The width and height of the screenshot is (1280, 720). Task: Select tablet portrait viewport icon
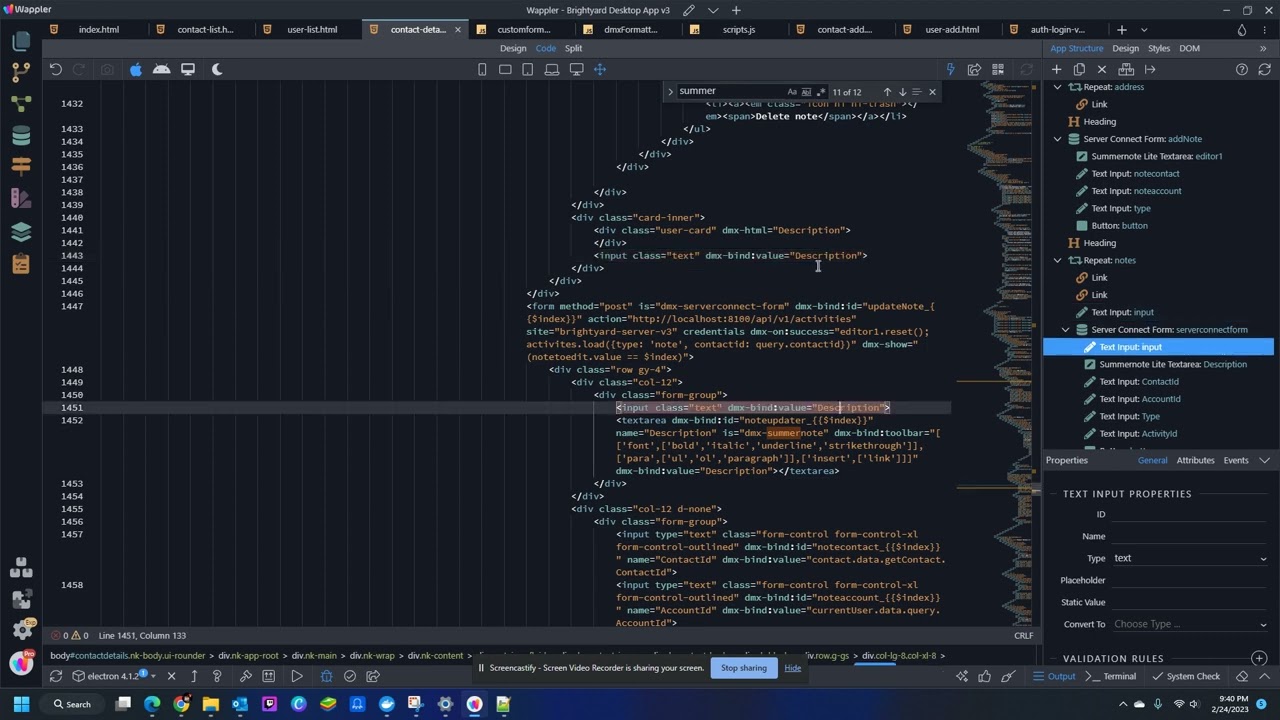tap(505, 69)
